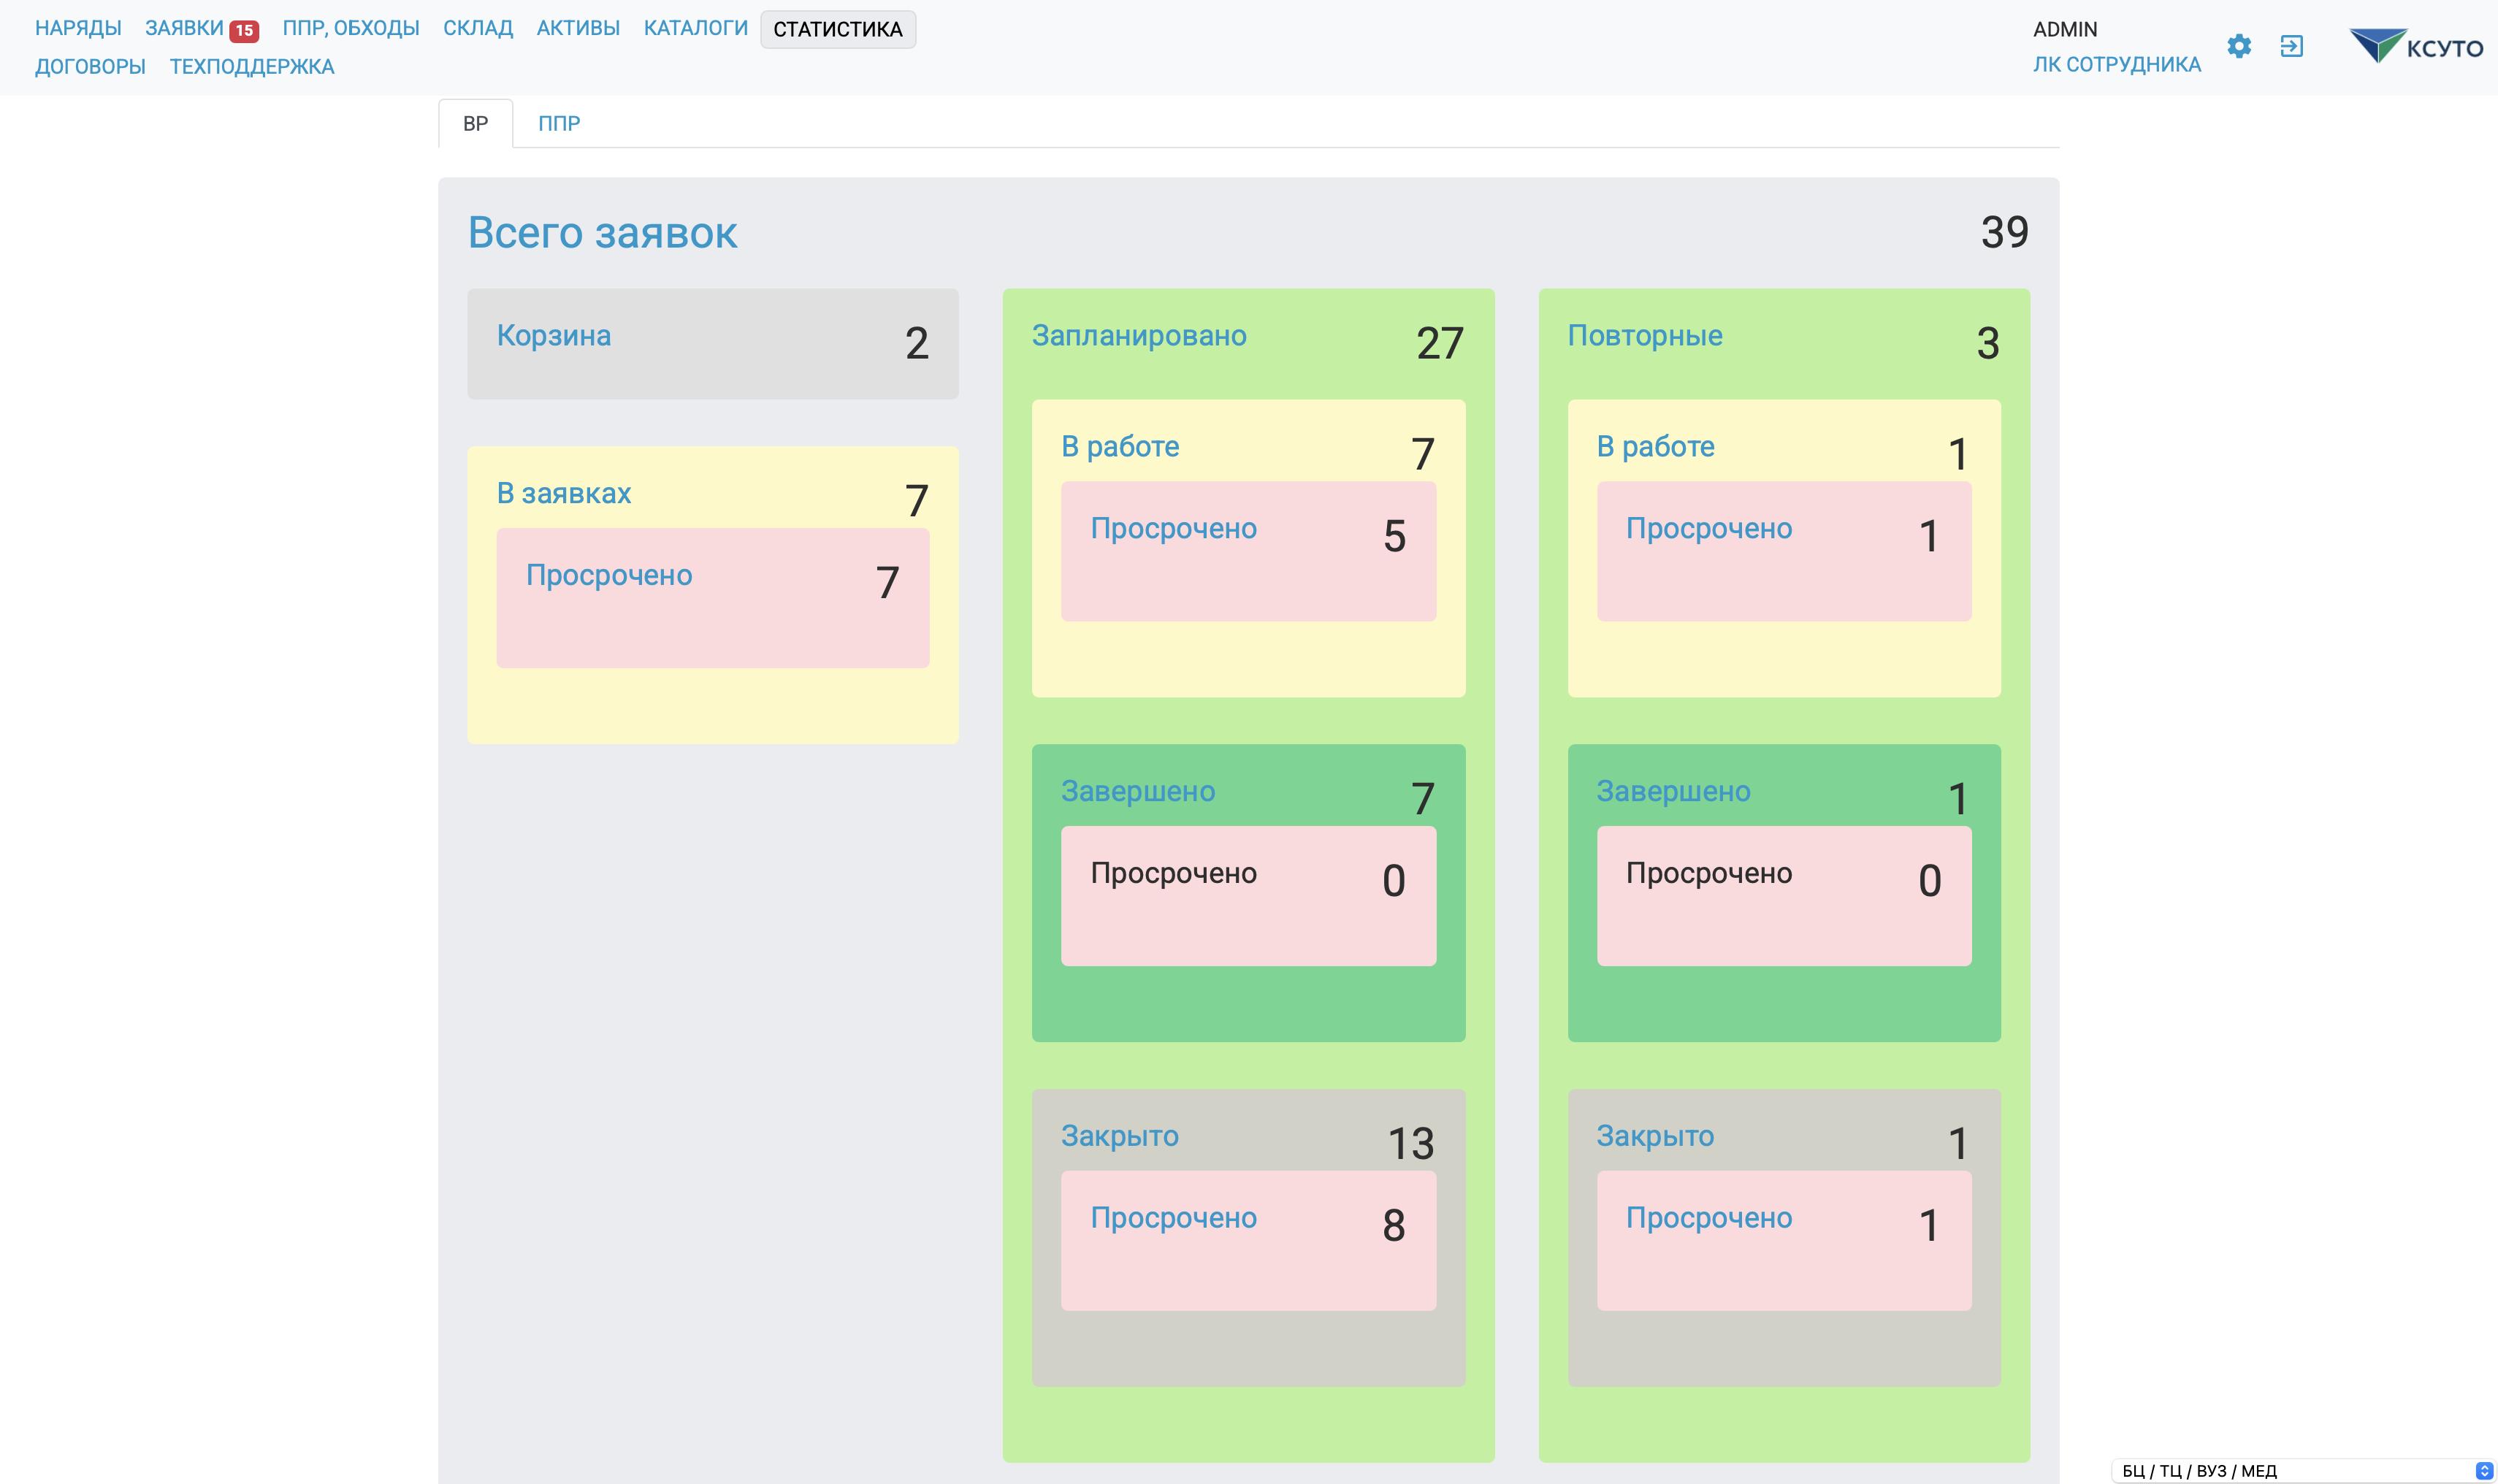Open Закрыто link in Запланировано column
The width and height of the screenshot is (2498, 1484).
point(1119,1136)
